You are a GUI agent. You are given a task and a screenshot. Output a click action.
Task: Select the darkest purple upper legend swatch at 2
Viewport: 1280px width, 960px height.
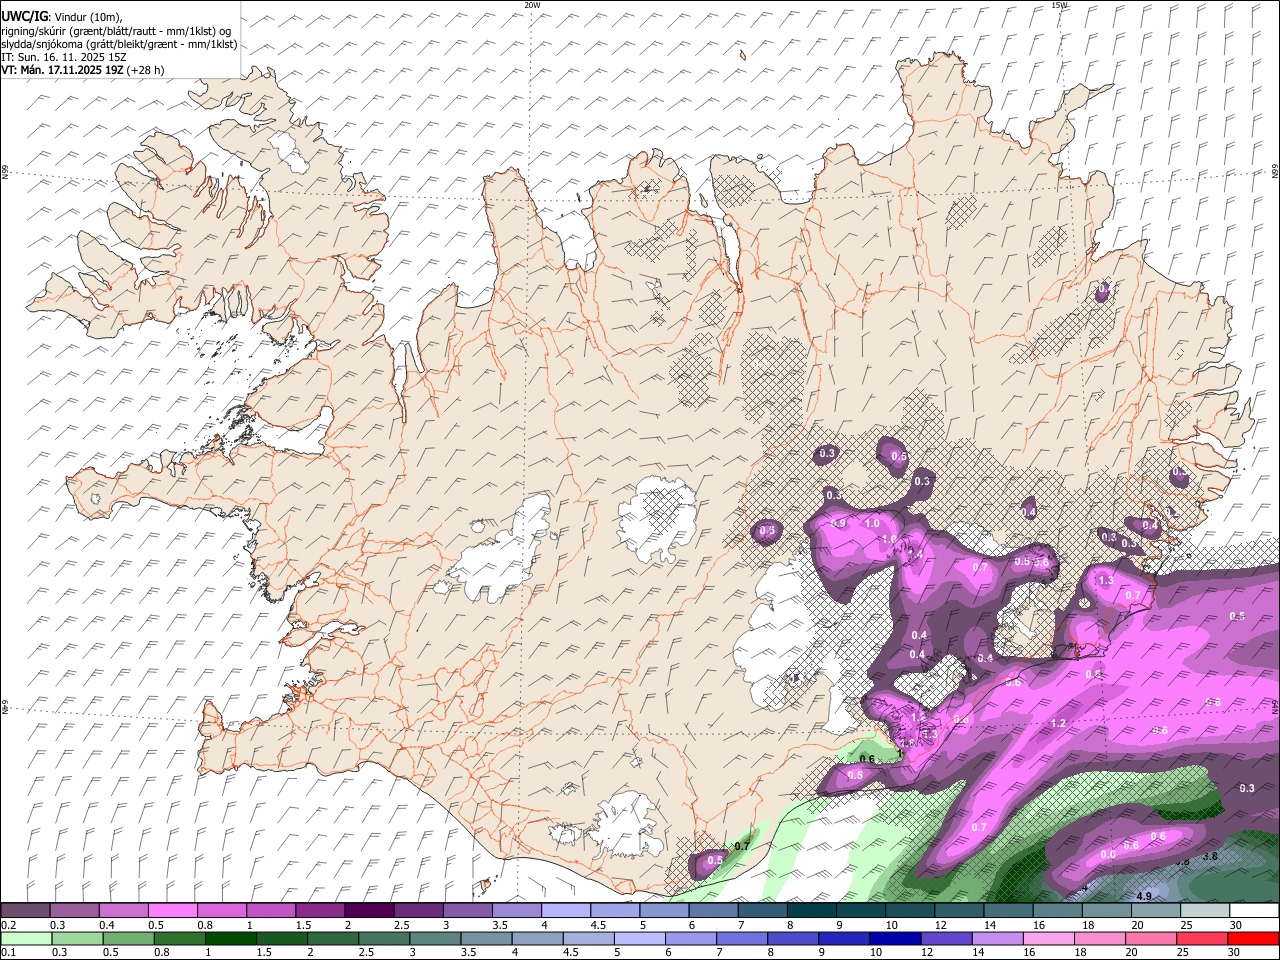368,911
